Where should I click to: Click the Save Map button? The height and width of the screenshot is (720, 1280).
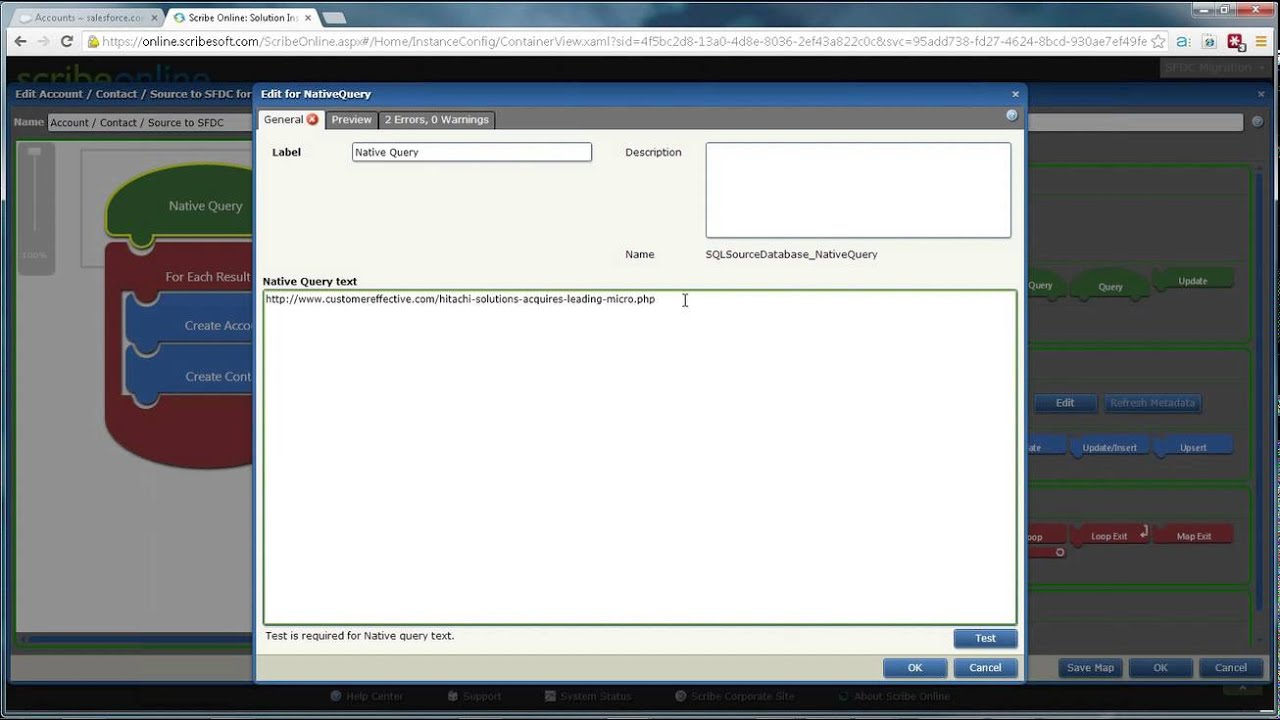(x=1090, y=668)
